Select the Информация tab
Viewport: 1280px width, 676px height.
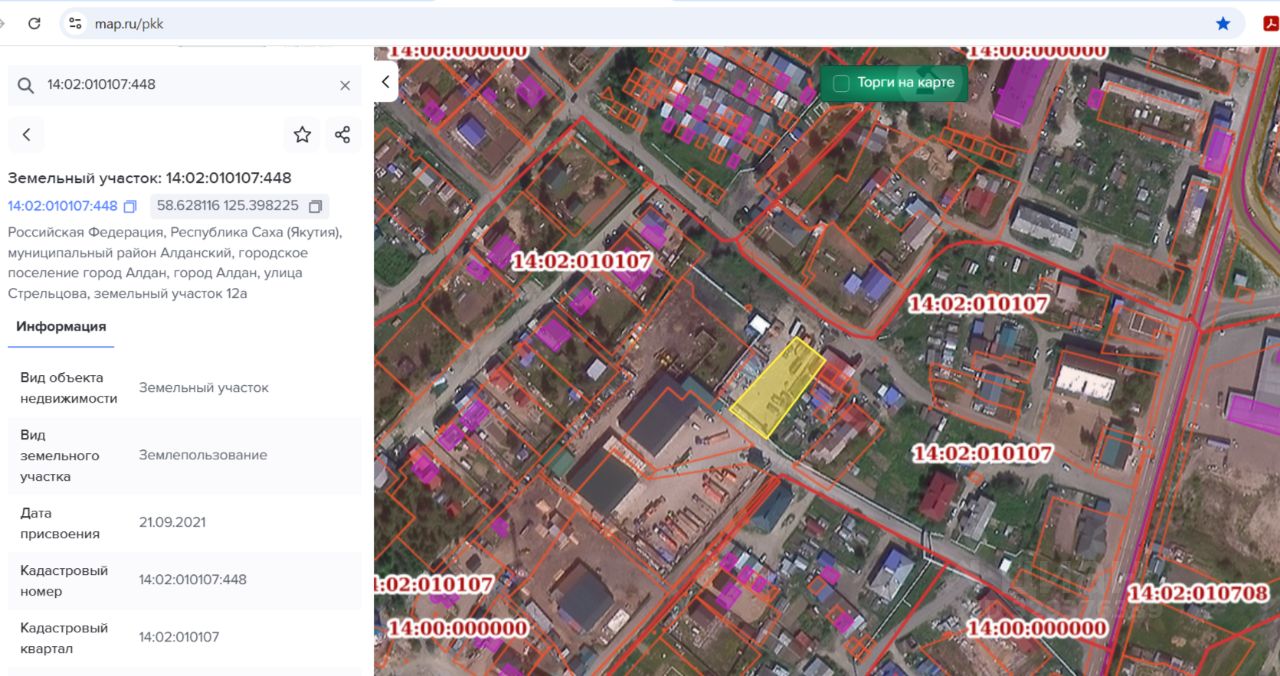61,327
